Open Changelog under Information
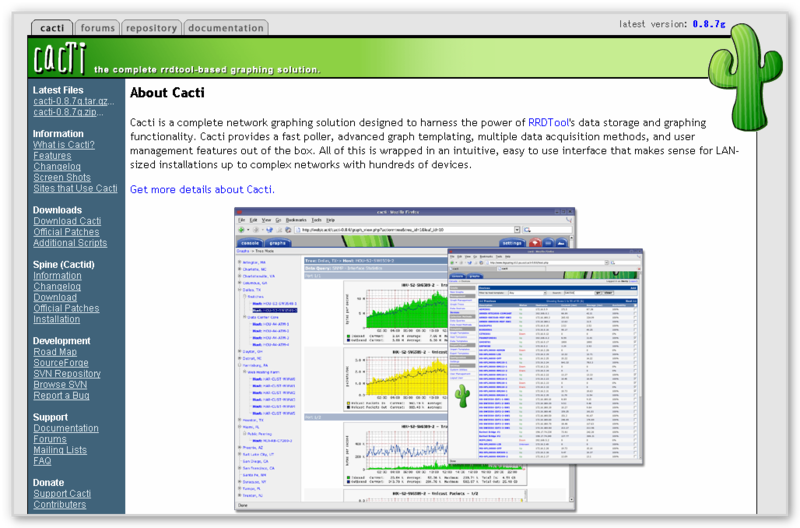800x528 pixels. (x=57, y=166)
